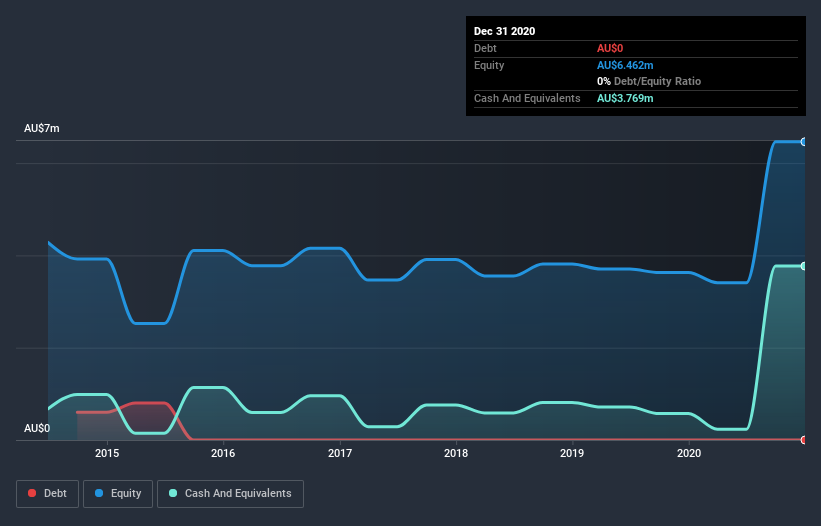
Task: Select the red Debt endpoint marker
Action: (804, 440)
